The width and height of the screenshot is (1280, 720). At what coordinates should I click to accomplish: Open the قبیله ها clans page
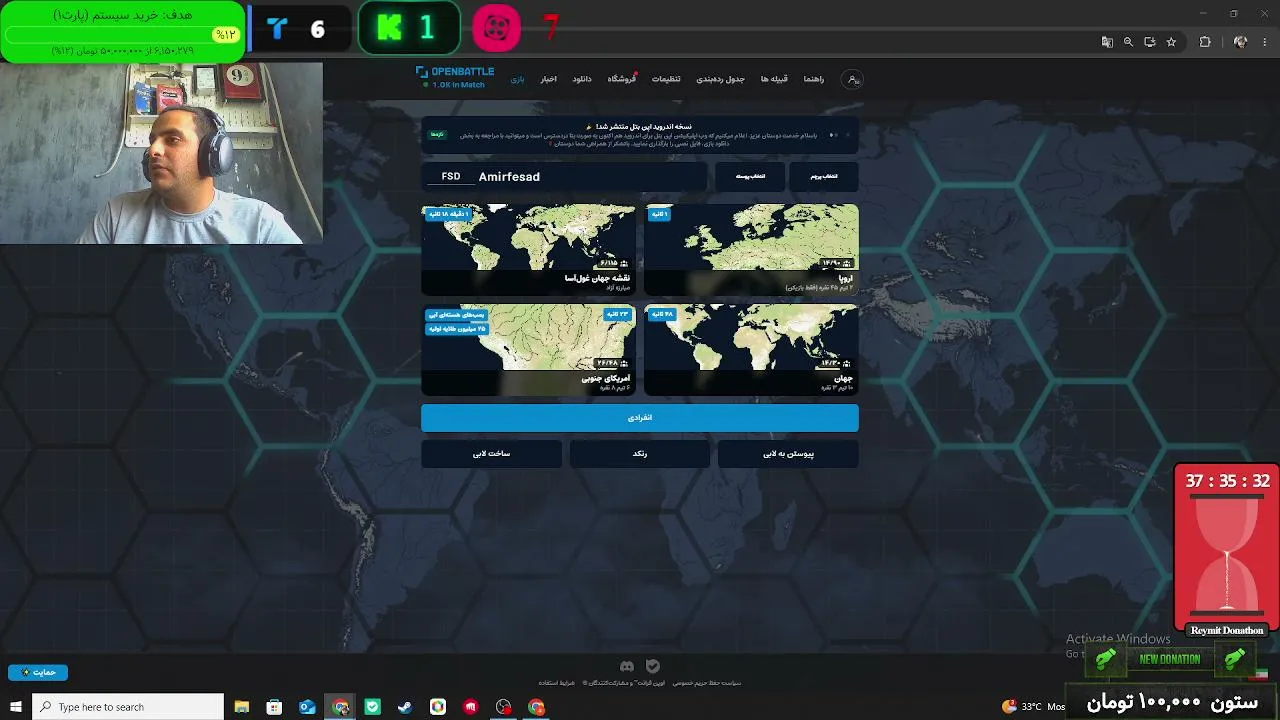(x=774, y=79)
